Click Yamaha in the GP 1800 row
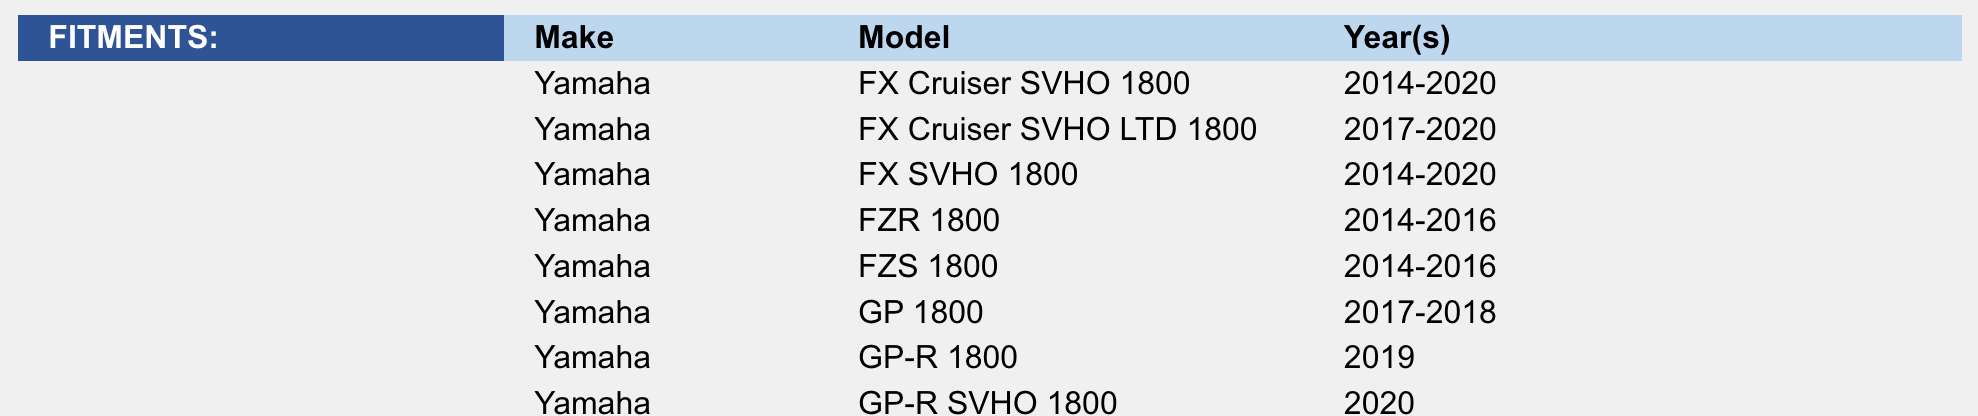Image resolution: width=1978 pixels, height=416 pixels. point(592,312)
